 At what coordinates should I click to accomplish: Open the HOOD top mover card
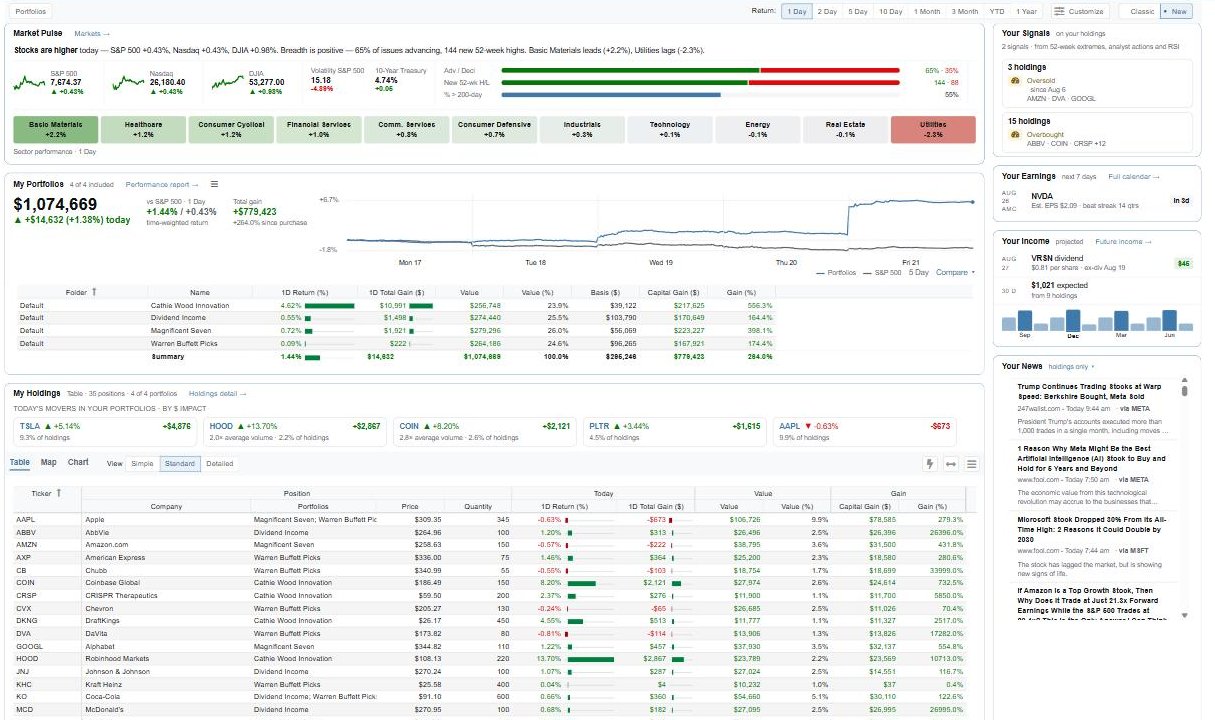tap(294, 431)
